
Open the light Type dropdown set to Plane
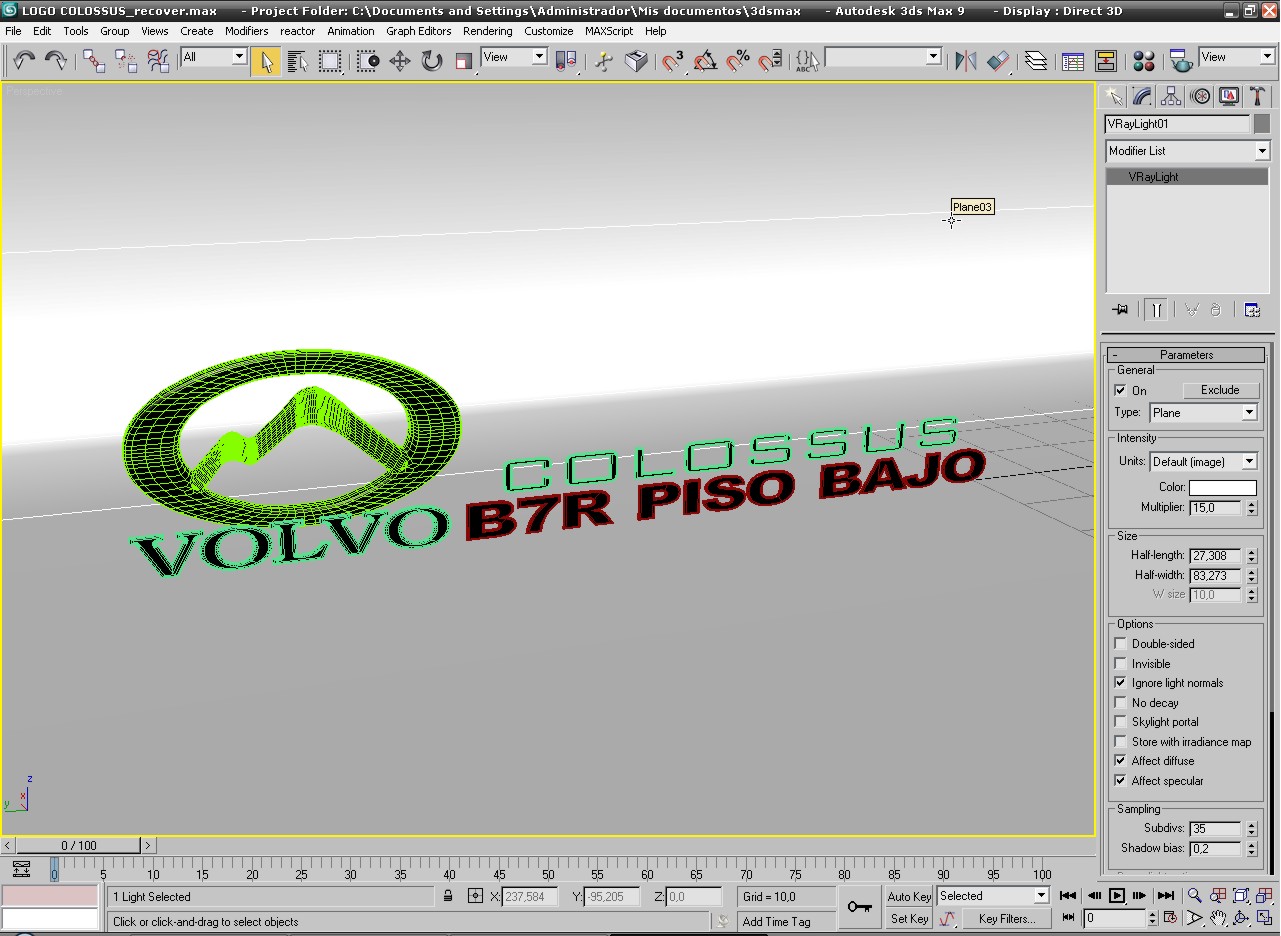coord(1203,413)
